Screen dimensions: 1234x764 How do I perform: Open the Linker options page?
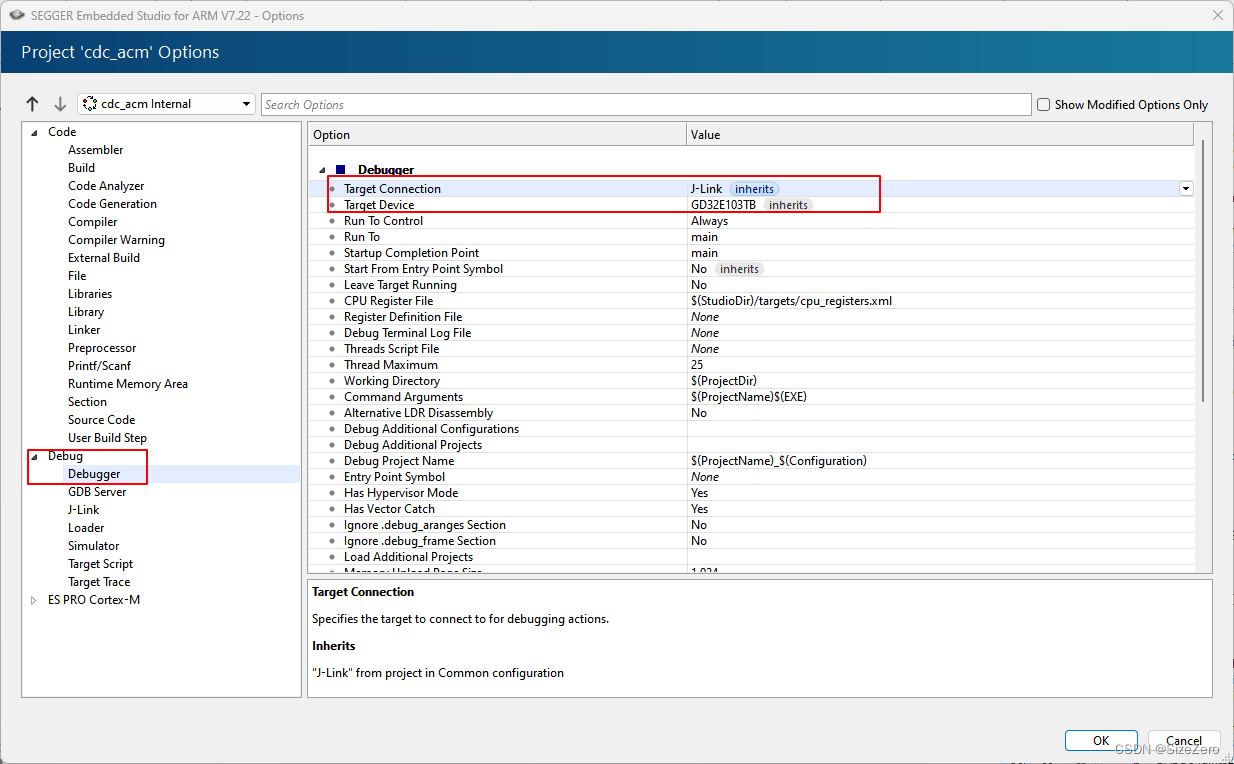[x=84, y=330]
